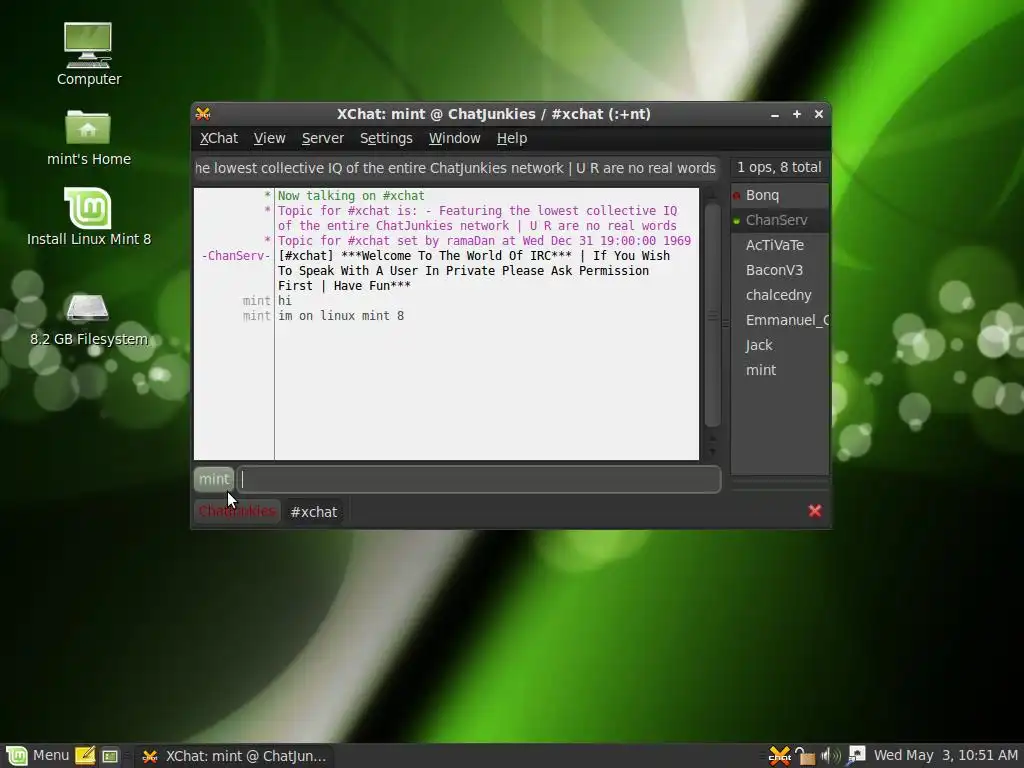This screenshot has height=768, width=1024.
Task: Select chalcedny in the user list
Action: pos(780,295)
